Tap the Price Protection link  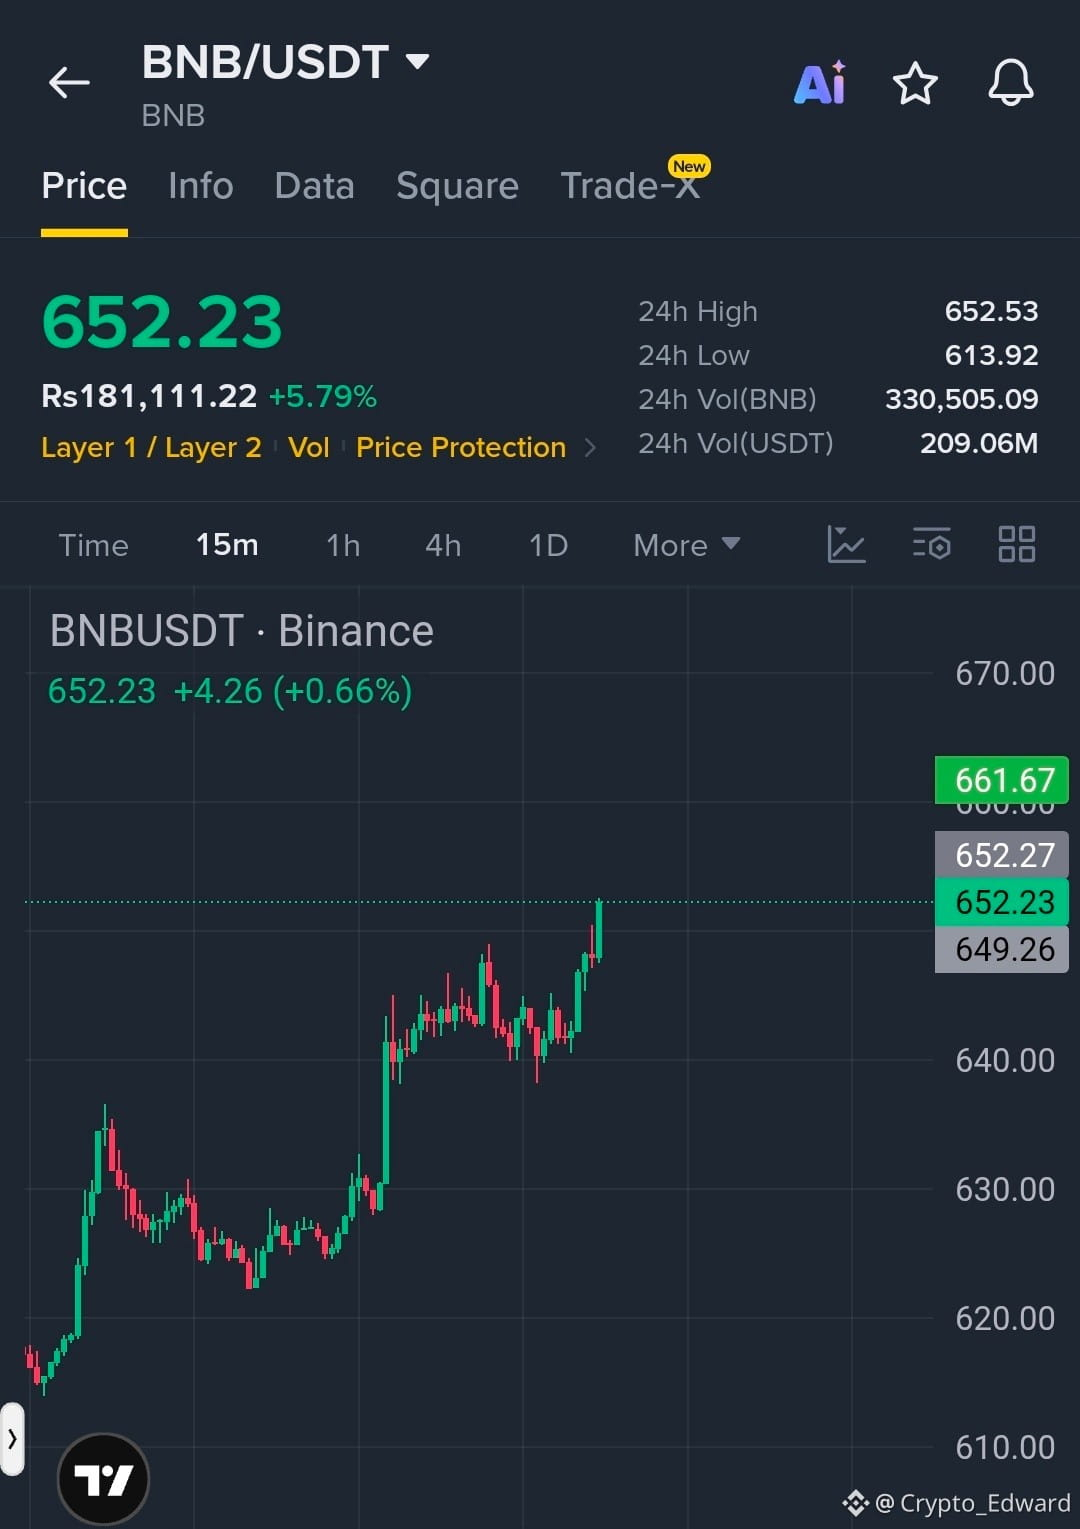[x=461, y=447]
